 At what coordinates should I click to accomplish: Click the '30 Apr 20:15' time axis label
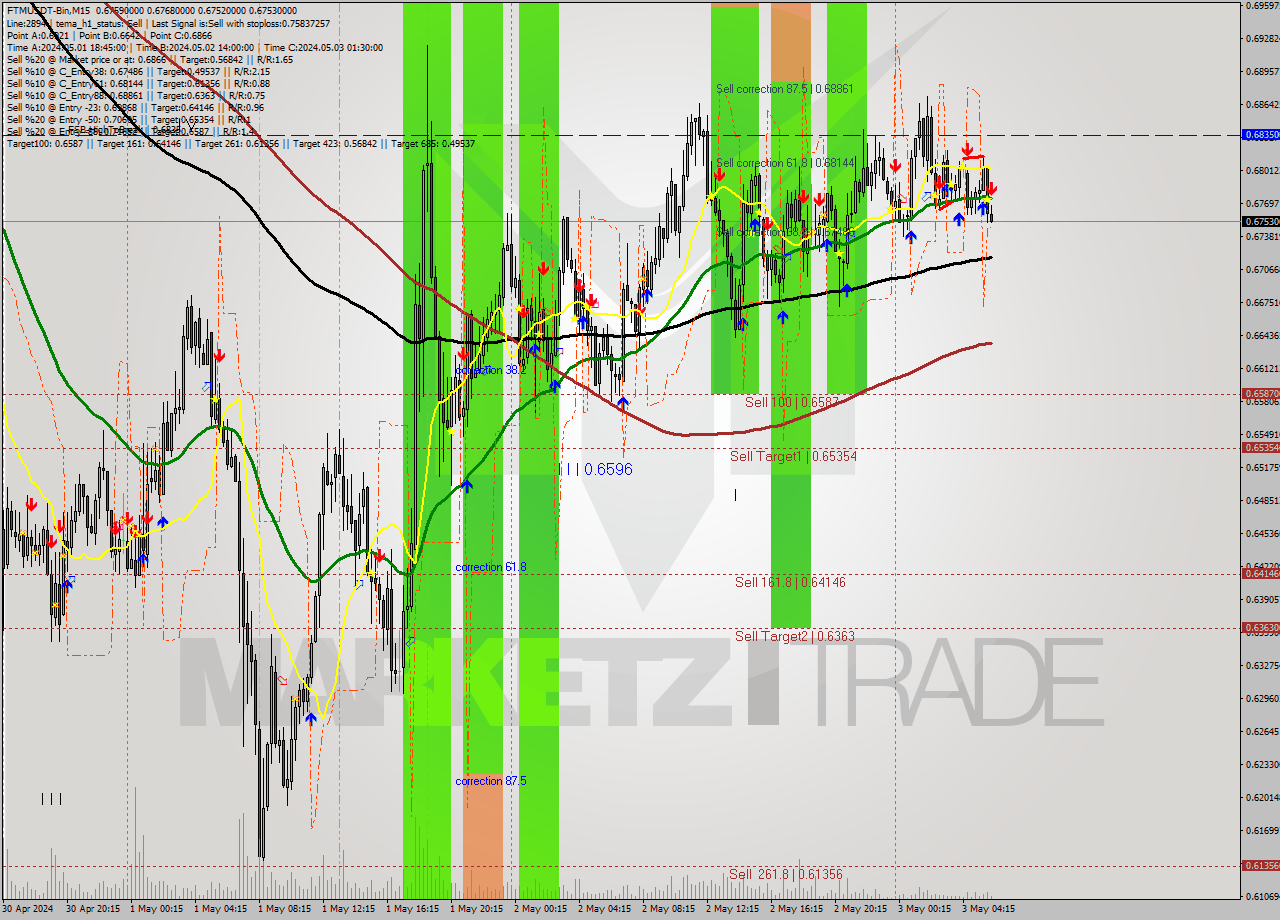pos(93,909)
